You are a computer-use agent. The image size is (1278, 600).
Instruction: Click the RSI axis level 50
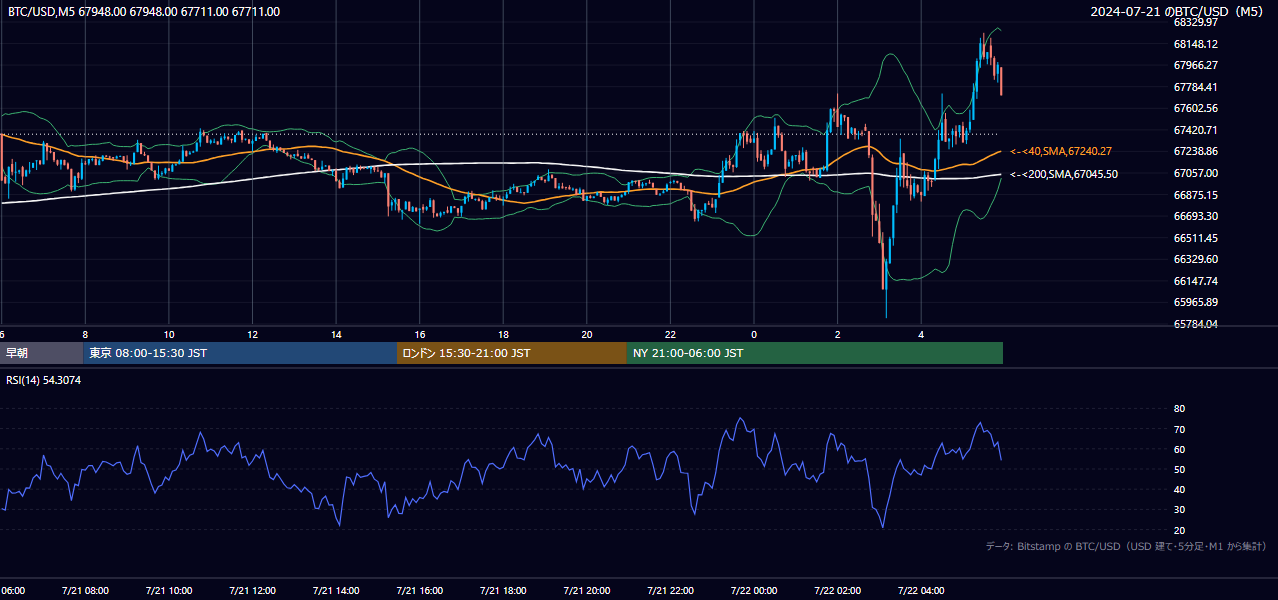pyautogui.click(x=1179, y=469)
